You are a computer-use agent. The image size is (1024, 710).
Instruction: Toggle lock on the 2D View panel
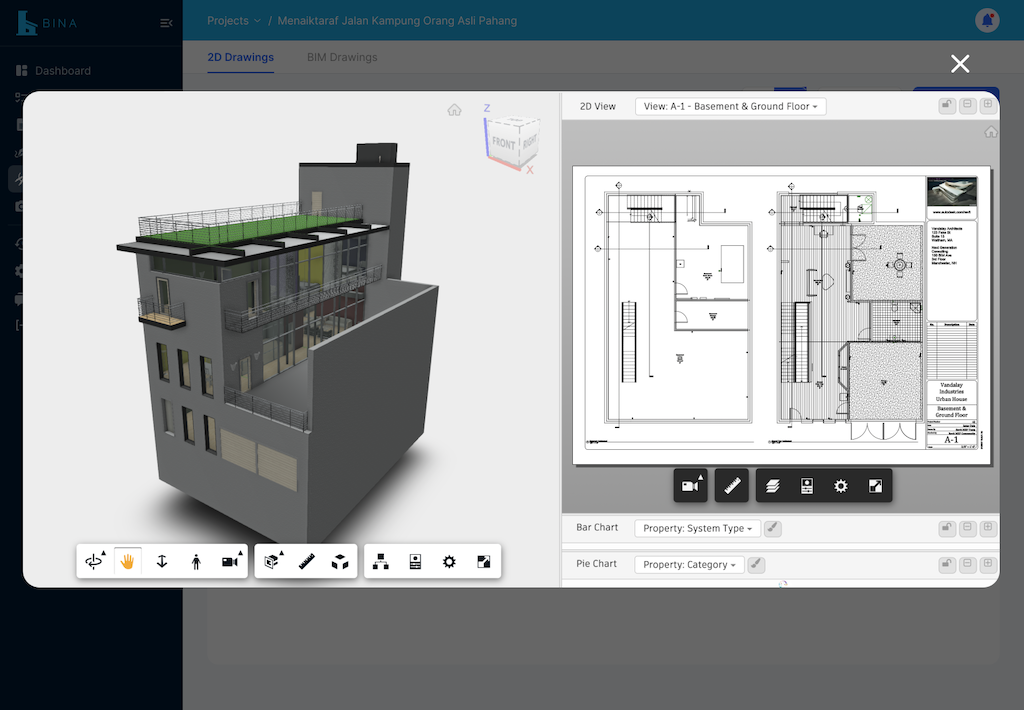point(946,106)
